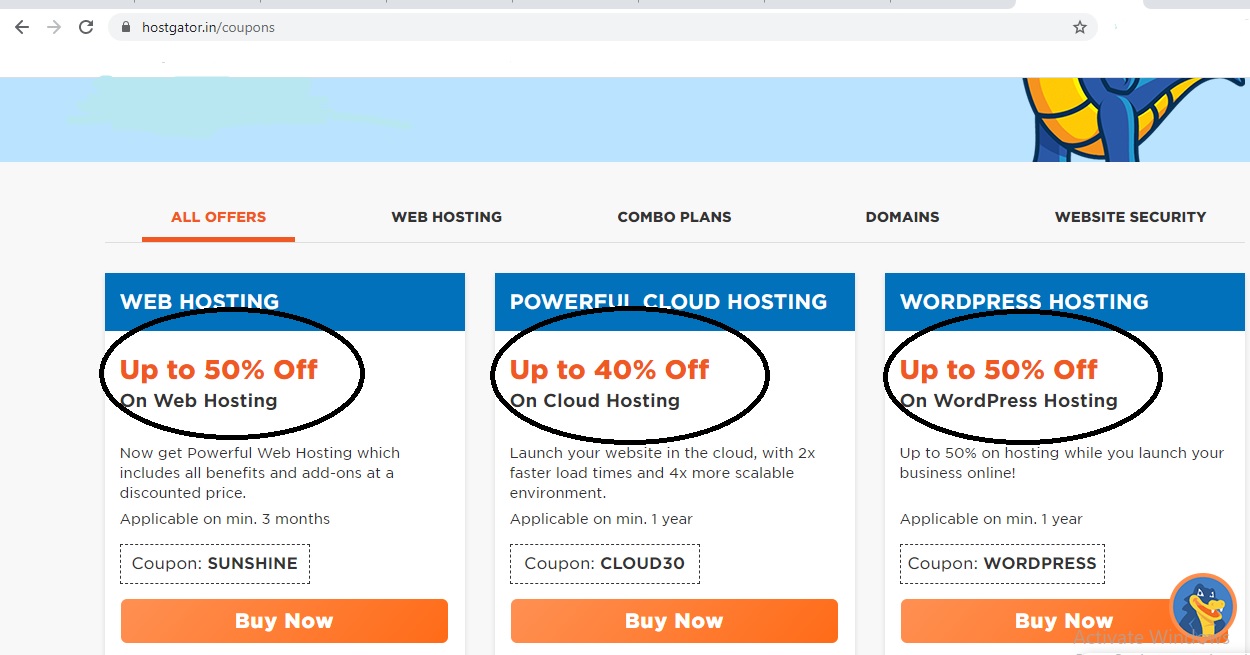Bookmark this page with the star icon
The width and height of the screenshot is (1250, 655).
pos(1080,27)
